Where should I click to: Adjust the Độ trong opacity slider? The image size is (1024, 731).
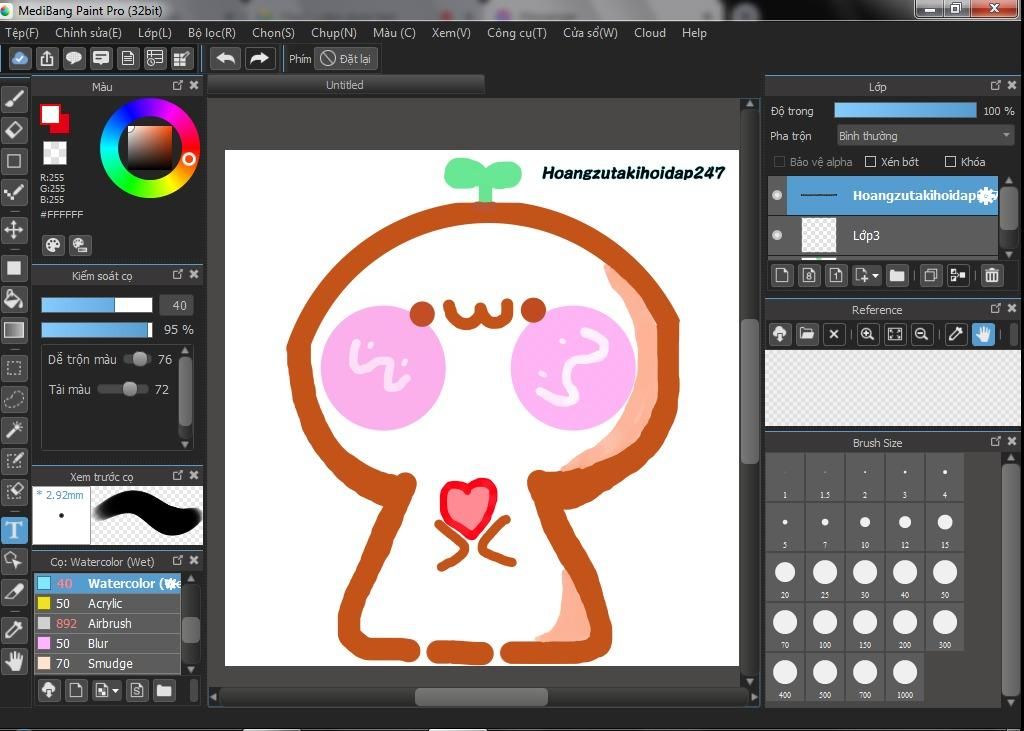[905, 110]
